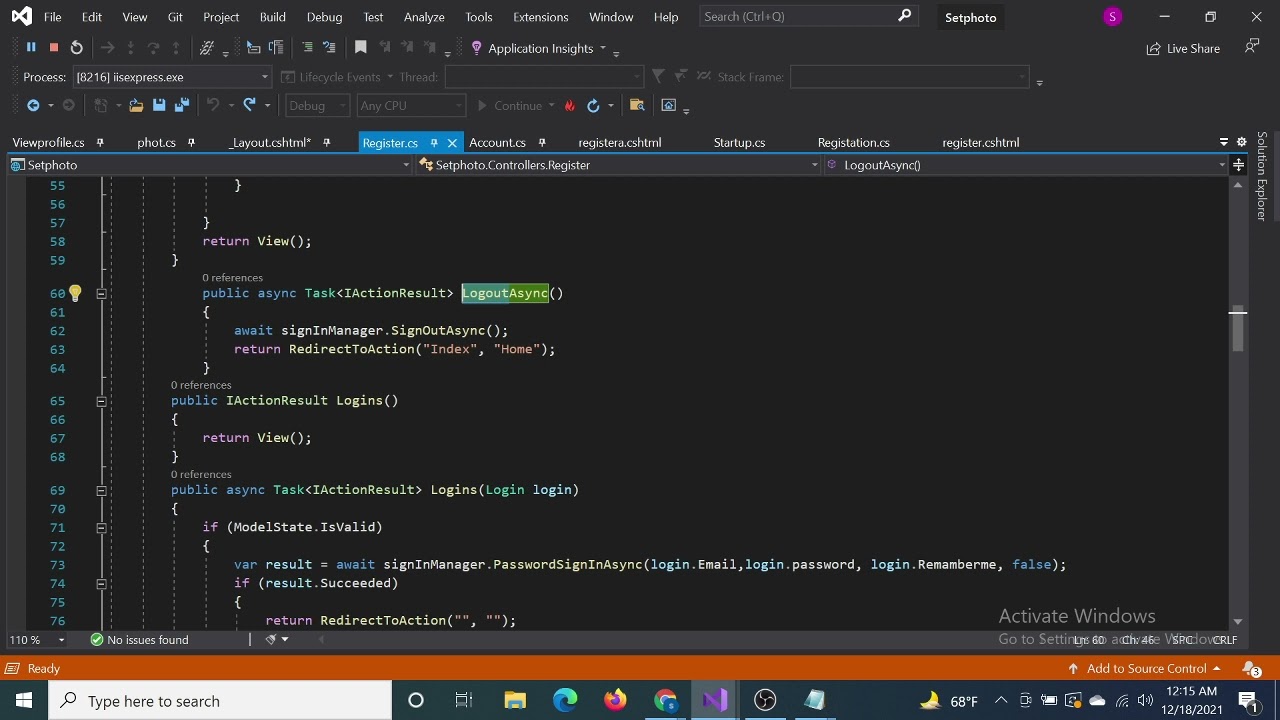The image size is (1280, 720).
Task: Open notifications bell in status bar
Action: [x=1251, y=668]
